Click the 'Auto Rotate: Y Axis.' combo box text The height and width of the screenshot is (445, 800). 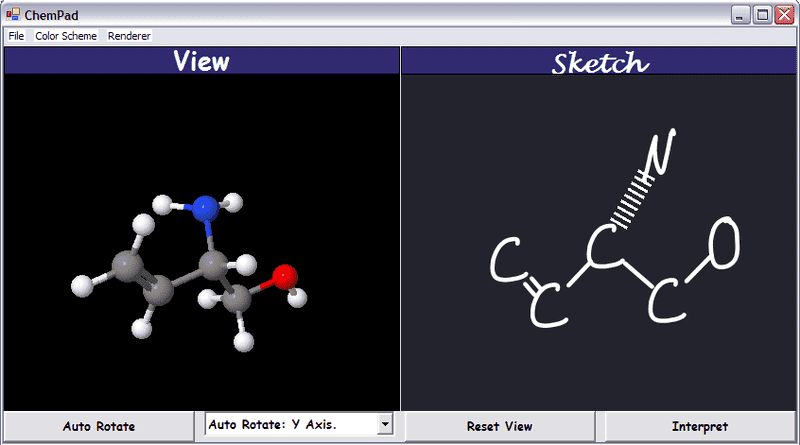tap(290, 425)
